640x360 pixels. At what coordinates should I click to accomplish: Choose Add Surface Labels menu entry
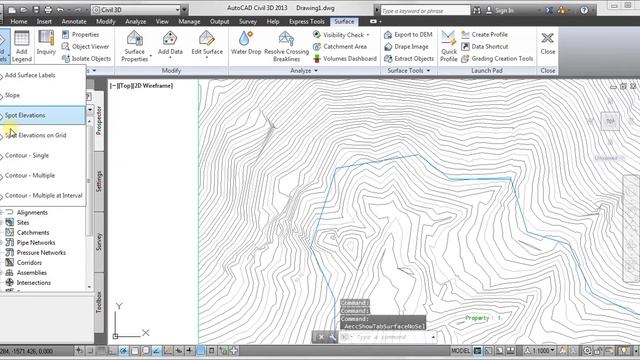(x=42, y=75)
